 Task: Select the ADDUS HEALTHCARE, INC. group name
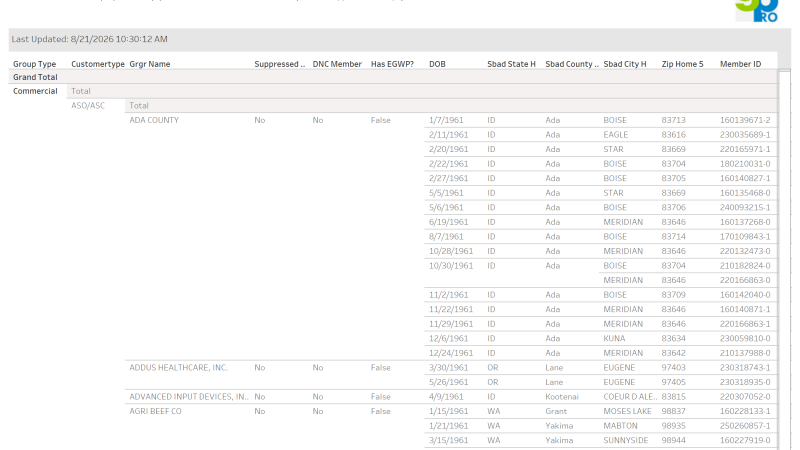coord(178,367)
